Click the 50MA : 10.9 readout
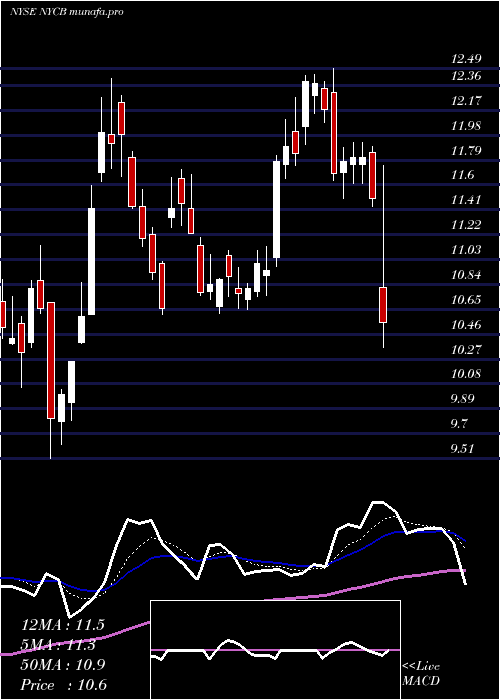The image size is (500, 700). coord(63,665)
